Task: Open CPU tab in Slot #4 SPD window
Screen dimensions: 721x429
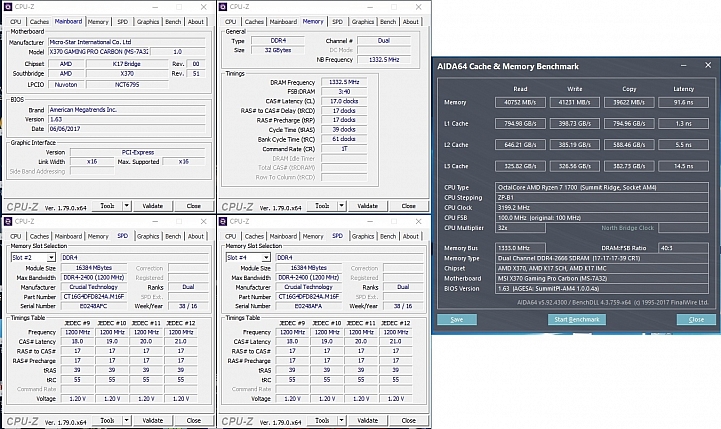Action: coord(230,236)
